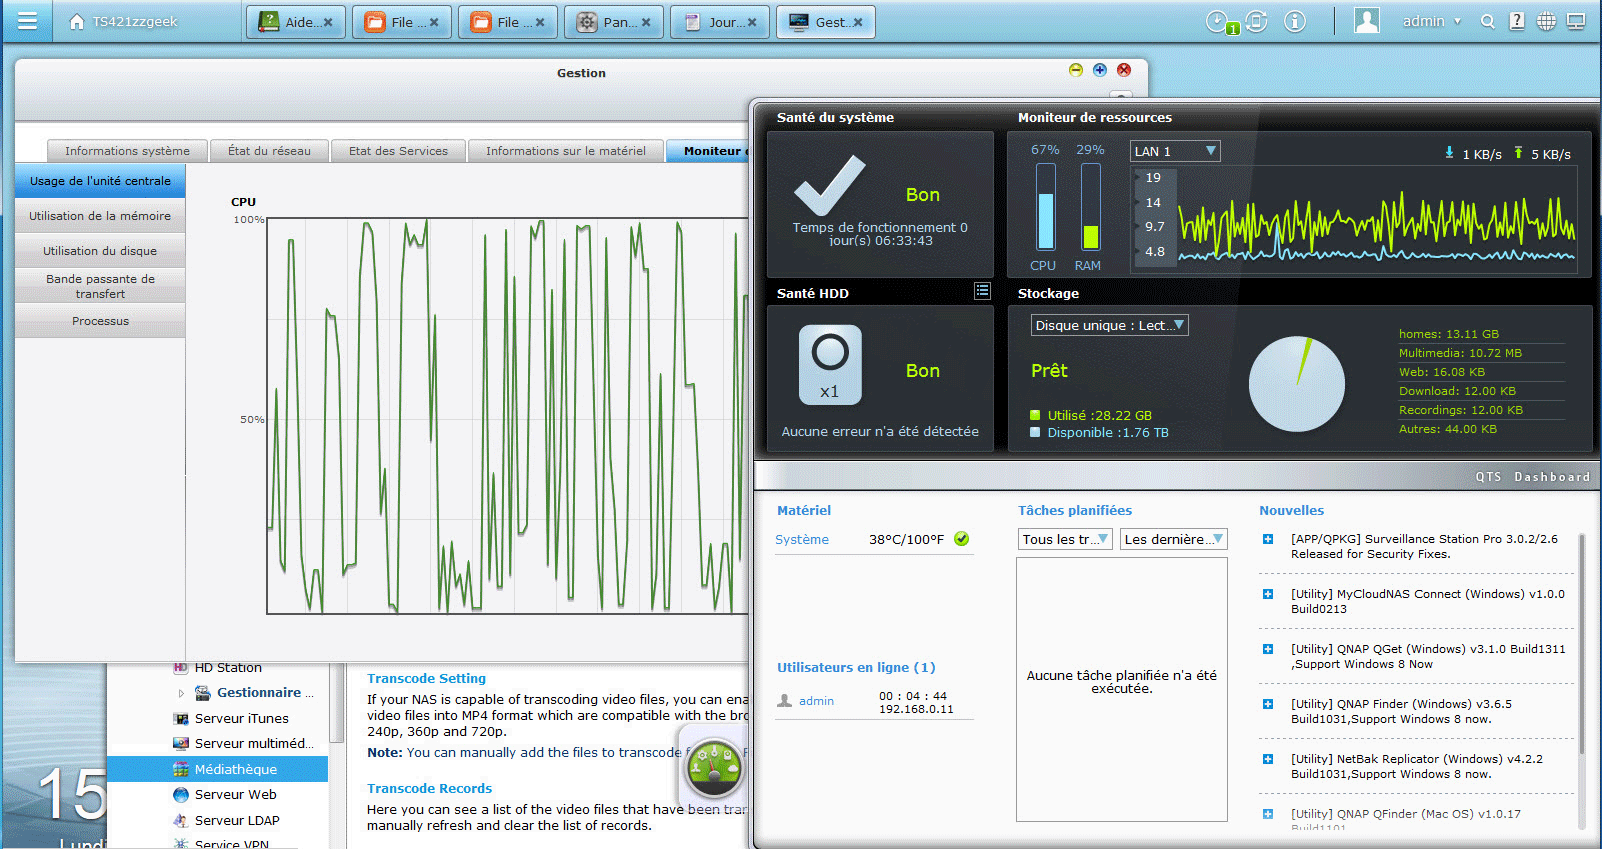Click the RAM usage bar
The height and width of the screenshot is (849, 1602).
click(x=1090, y=207)
